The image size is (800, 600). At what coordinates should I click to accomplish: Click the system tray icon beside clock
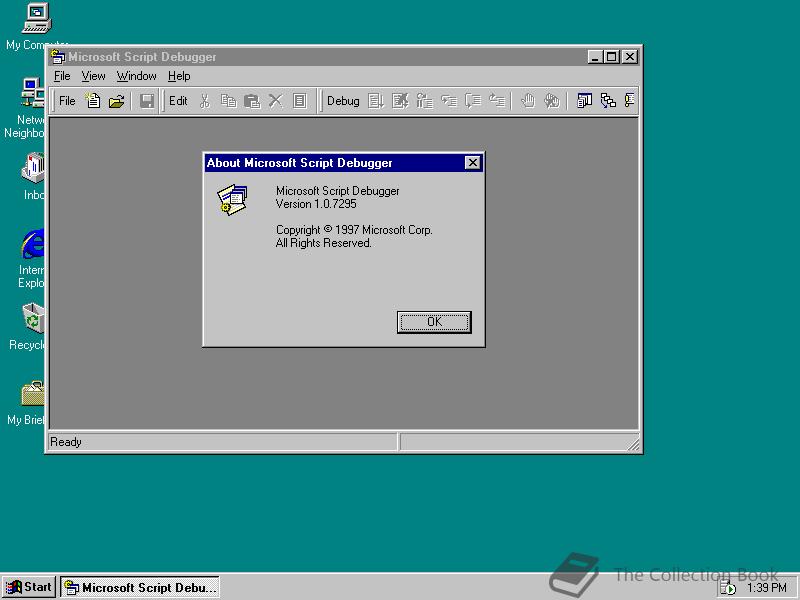click(728, 588)
